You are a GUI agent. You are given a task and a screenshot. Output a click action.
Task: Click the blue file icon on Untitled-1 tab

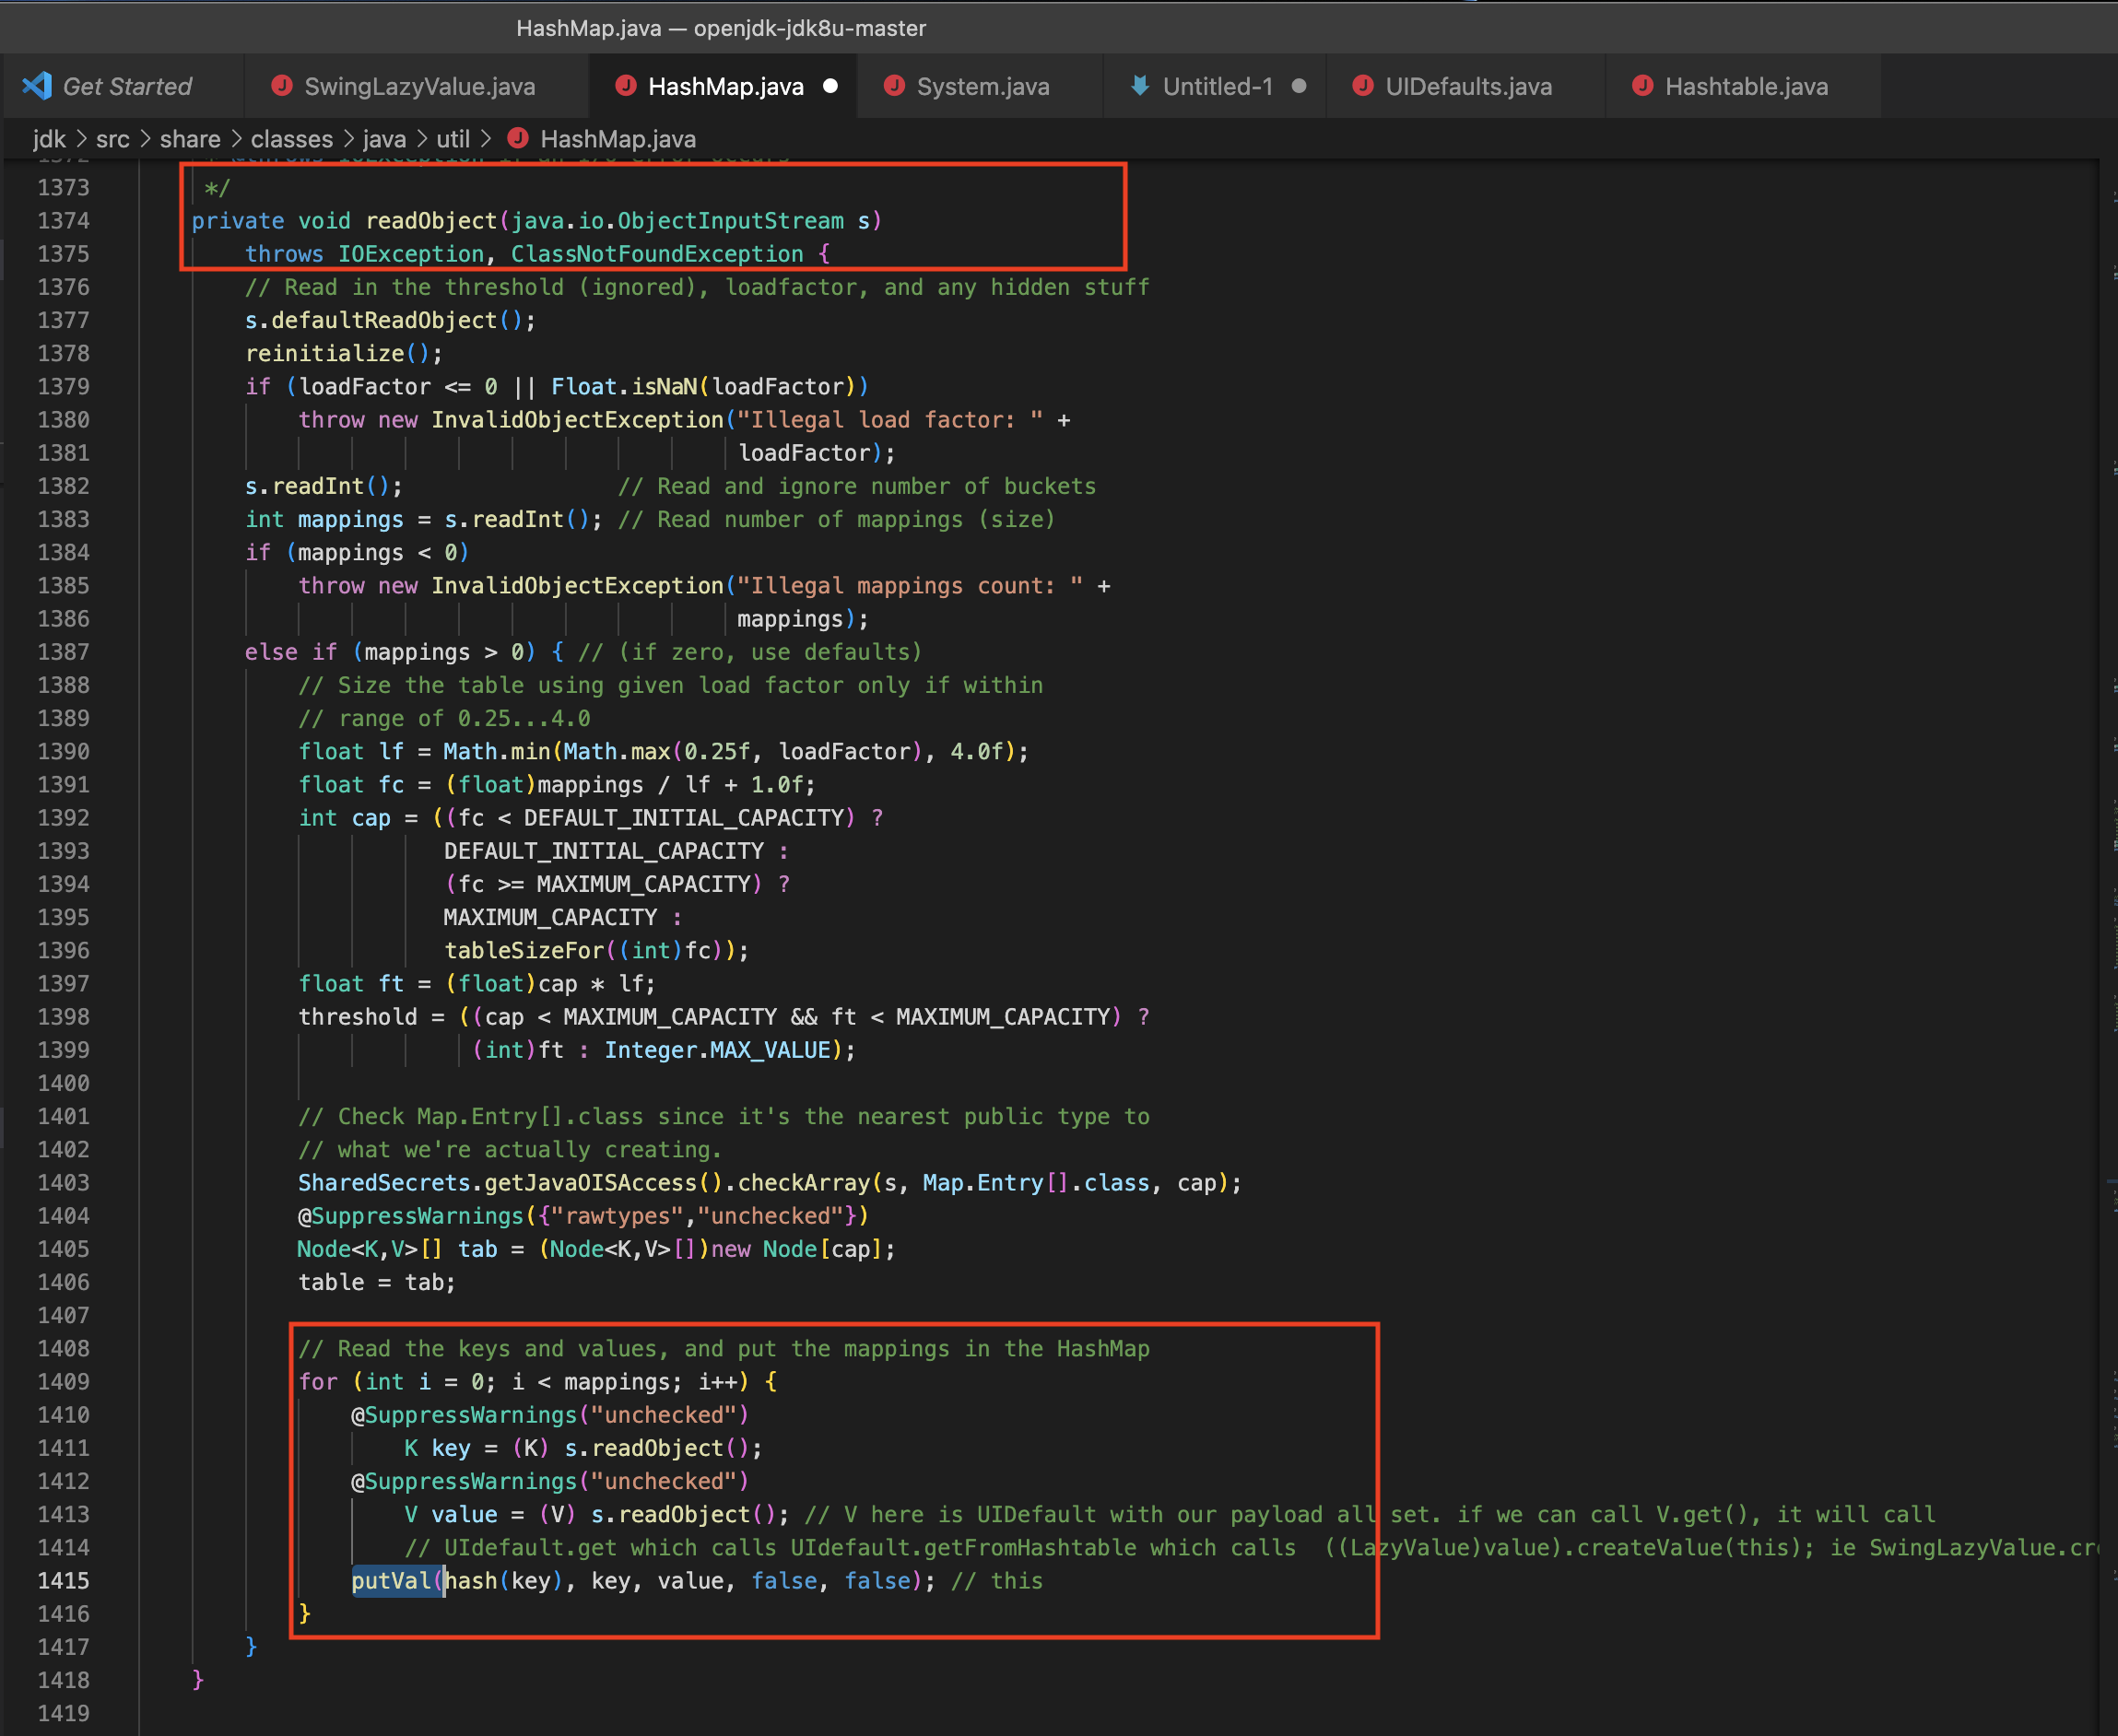click(1139, 86)
